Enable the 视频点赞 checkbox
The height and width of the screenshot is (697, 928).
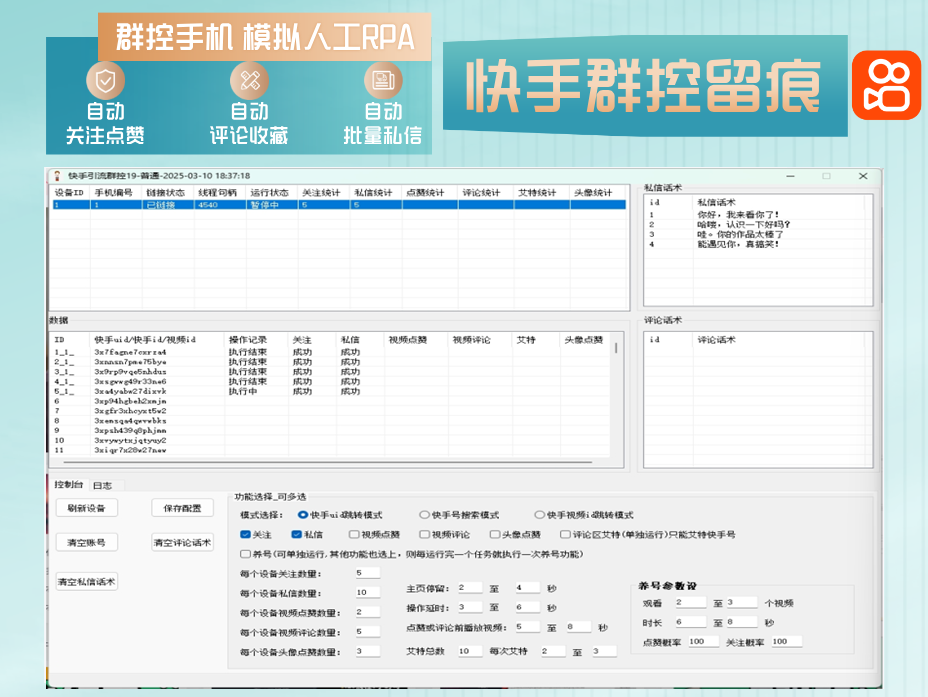(354, 534)
